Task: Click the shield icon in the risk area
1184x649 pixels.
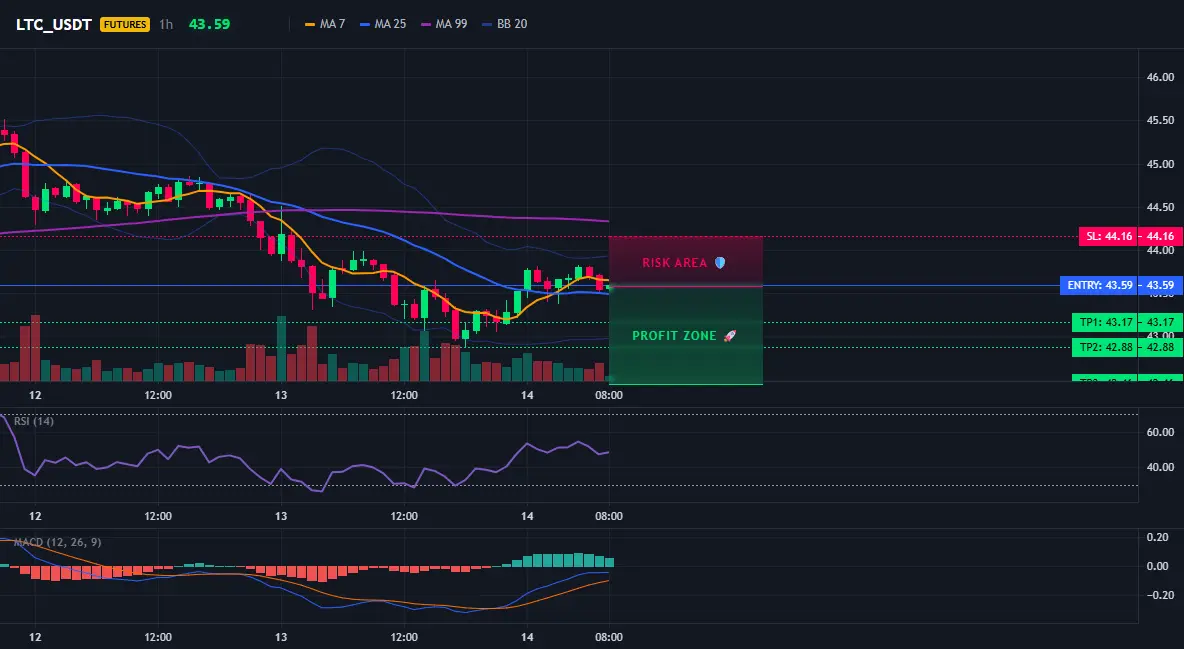Action: coord(720,263)
